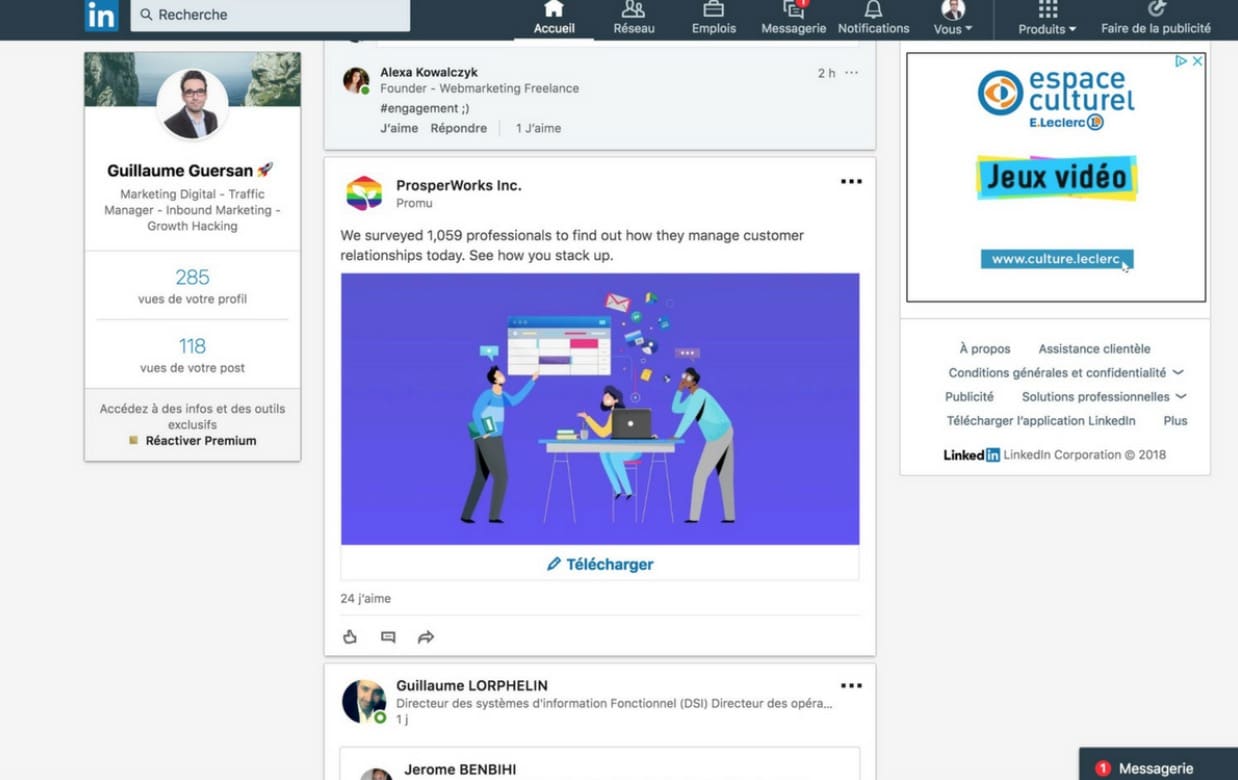Share the ProsperWorks post with arrow icon
This screenshot has height=780, width=1238.
point(426,637)
